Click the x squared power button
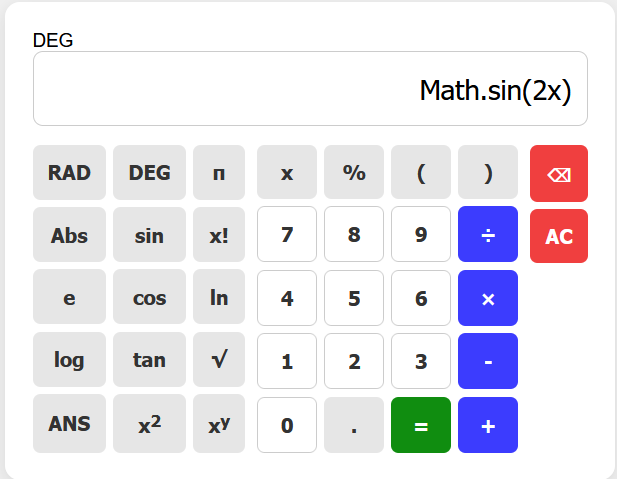 click(150, 424)
